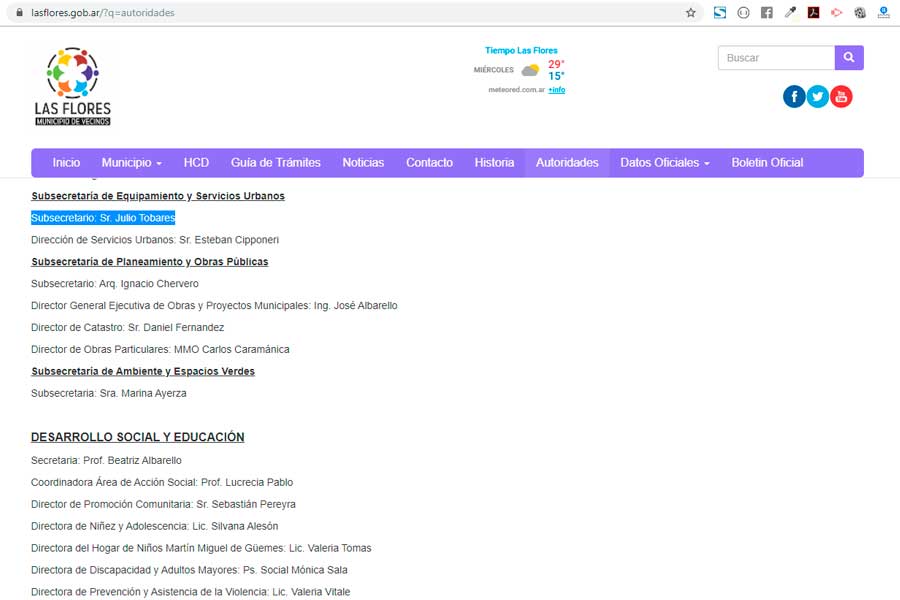The image size is (900, 600).
Task: Click the 29° high temperature value
Action: [556, 64]
